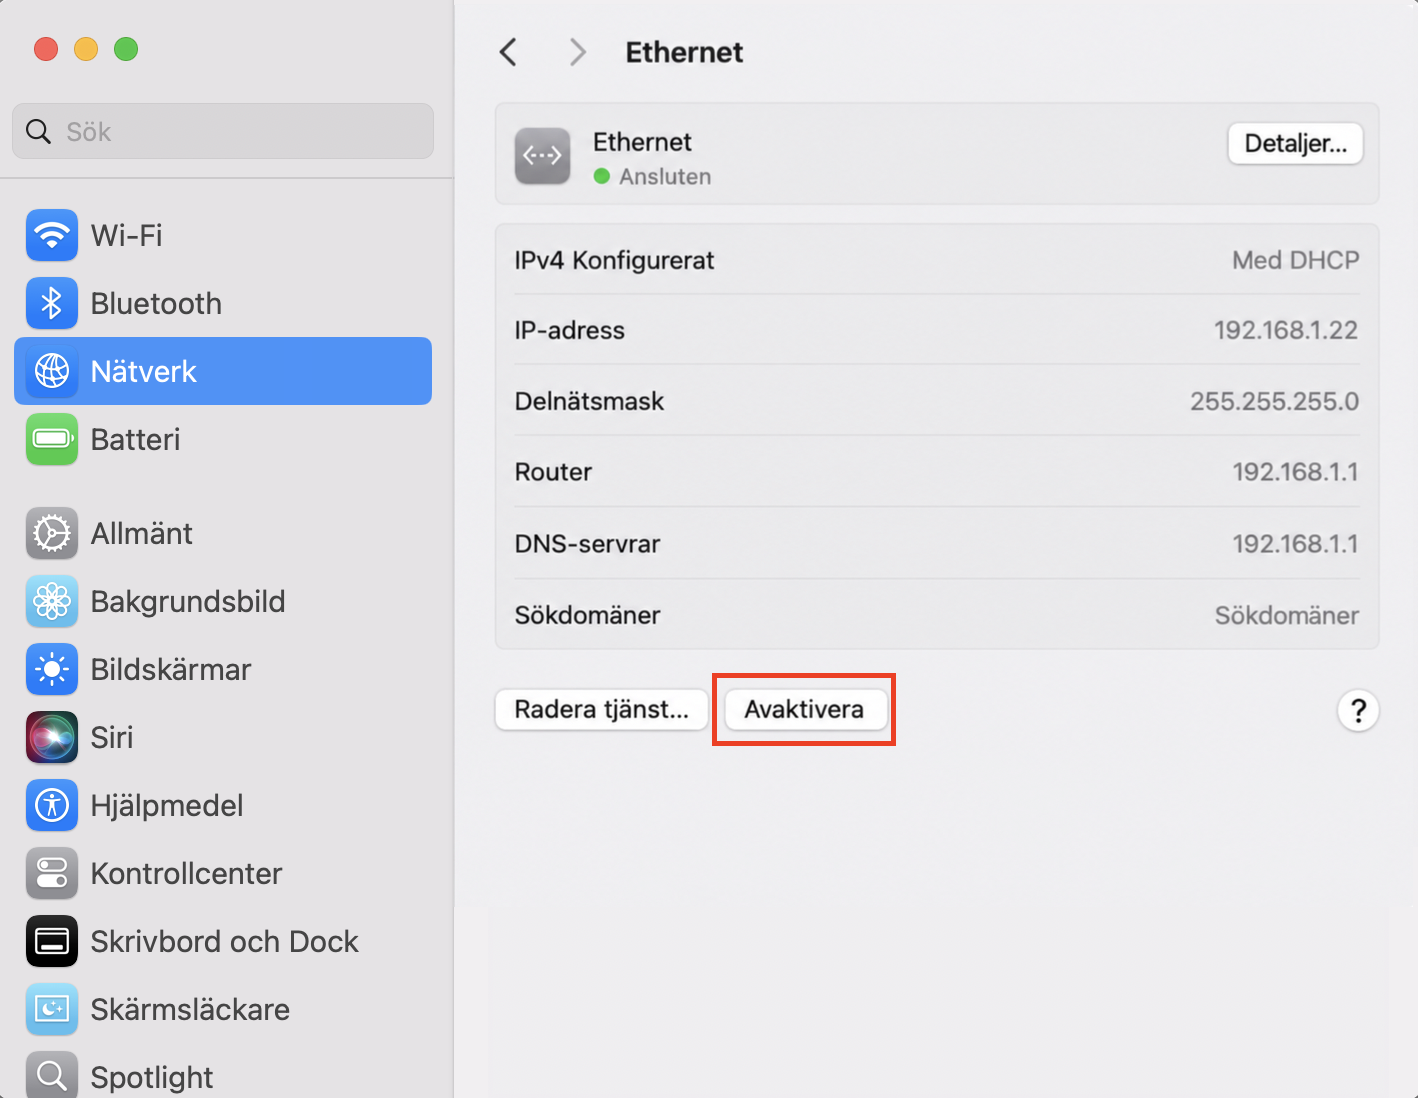
Task: Click the Bluetooth icon in sidebar
Action: [52, 303]
